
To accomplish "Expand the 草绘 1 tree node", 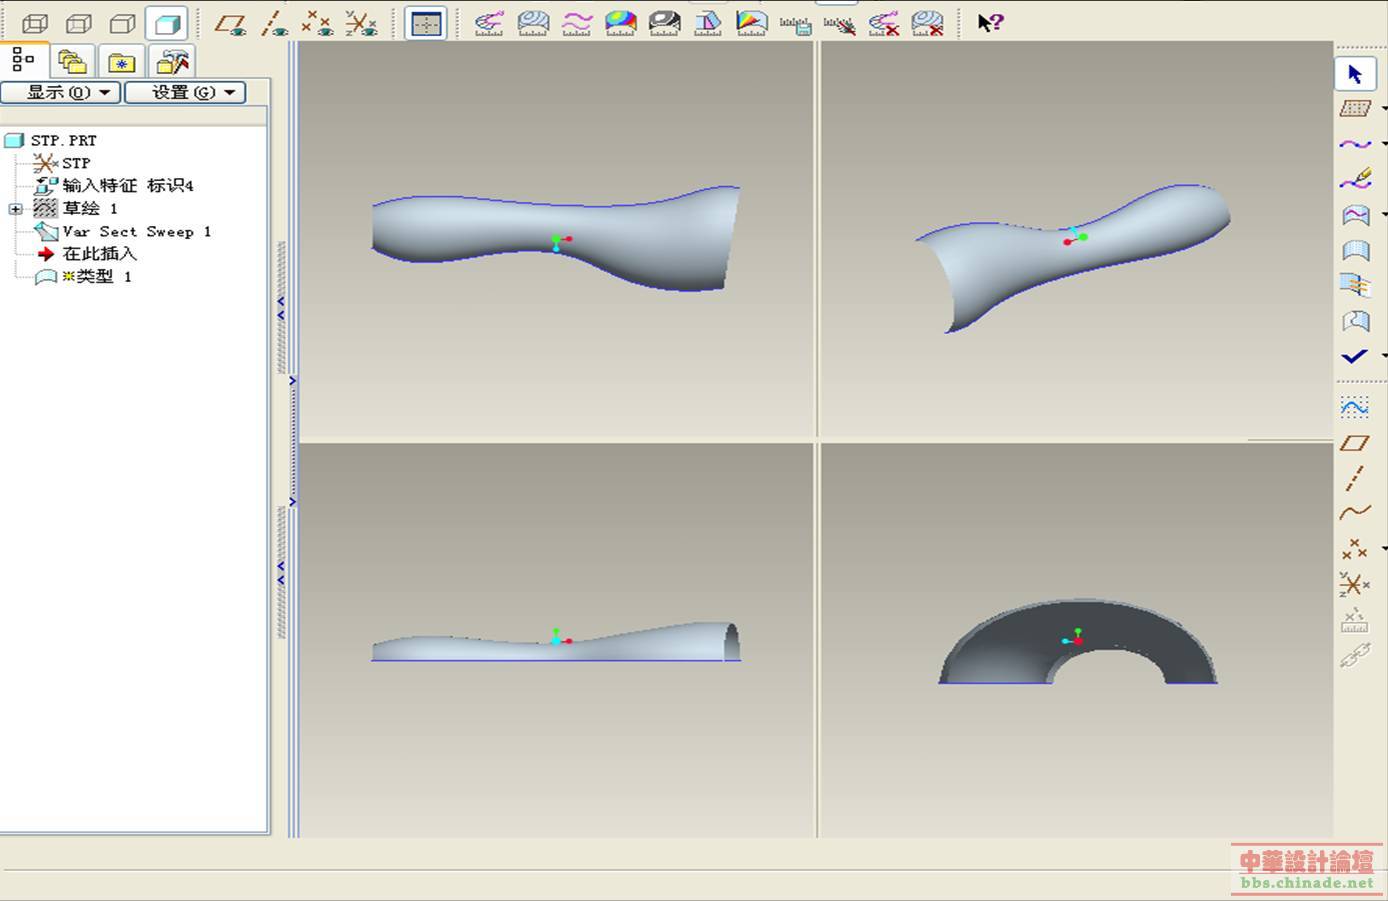I will 15,209.
